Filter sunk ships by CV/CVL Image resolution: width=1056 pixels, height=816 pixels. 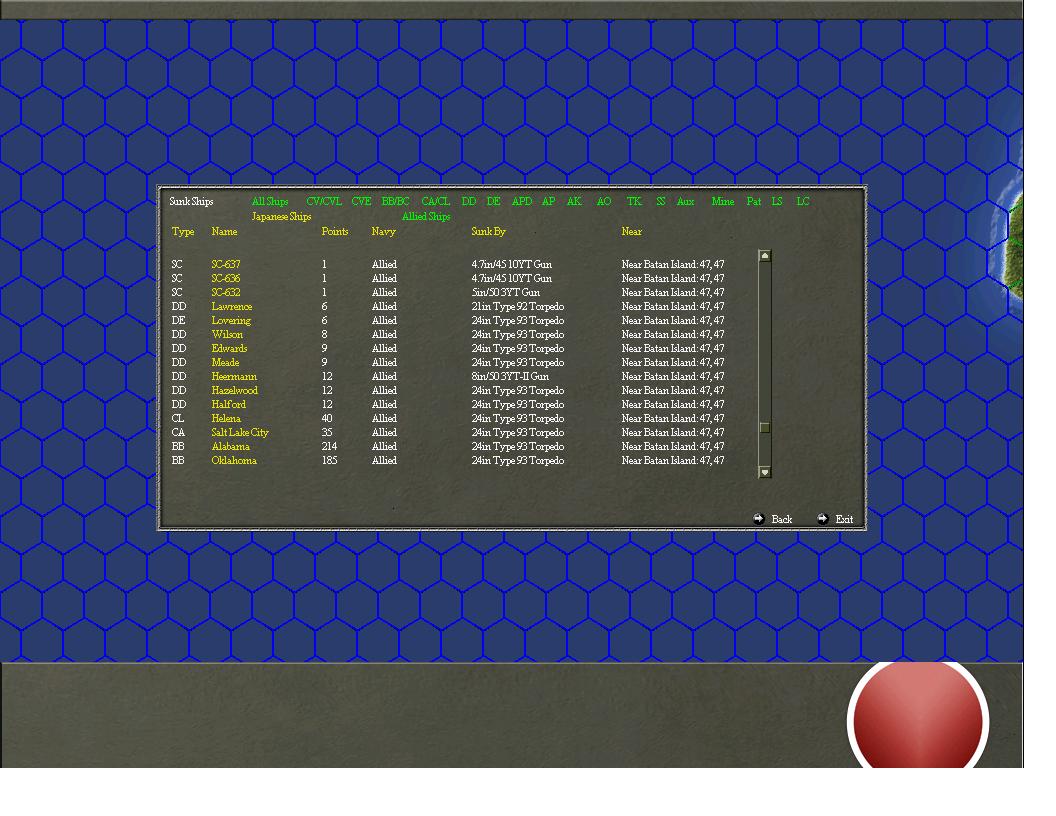click(x=324, y=201)
